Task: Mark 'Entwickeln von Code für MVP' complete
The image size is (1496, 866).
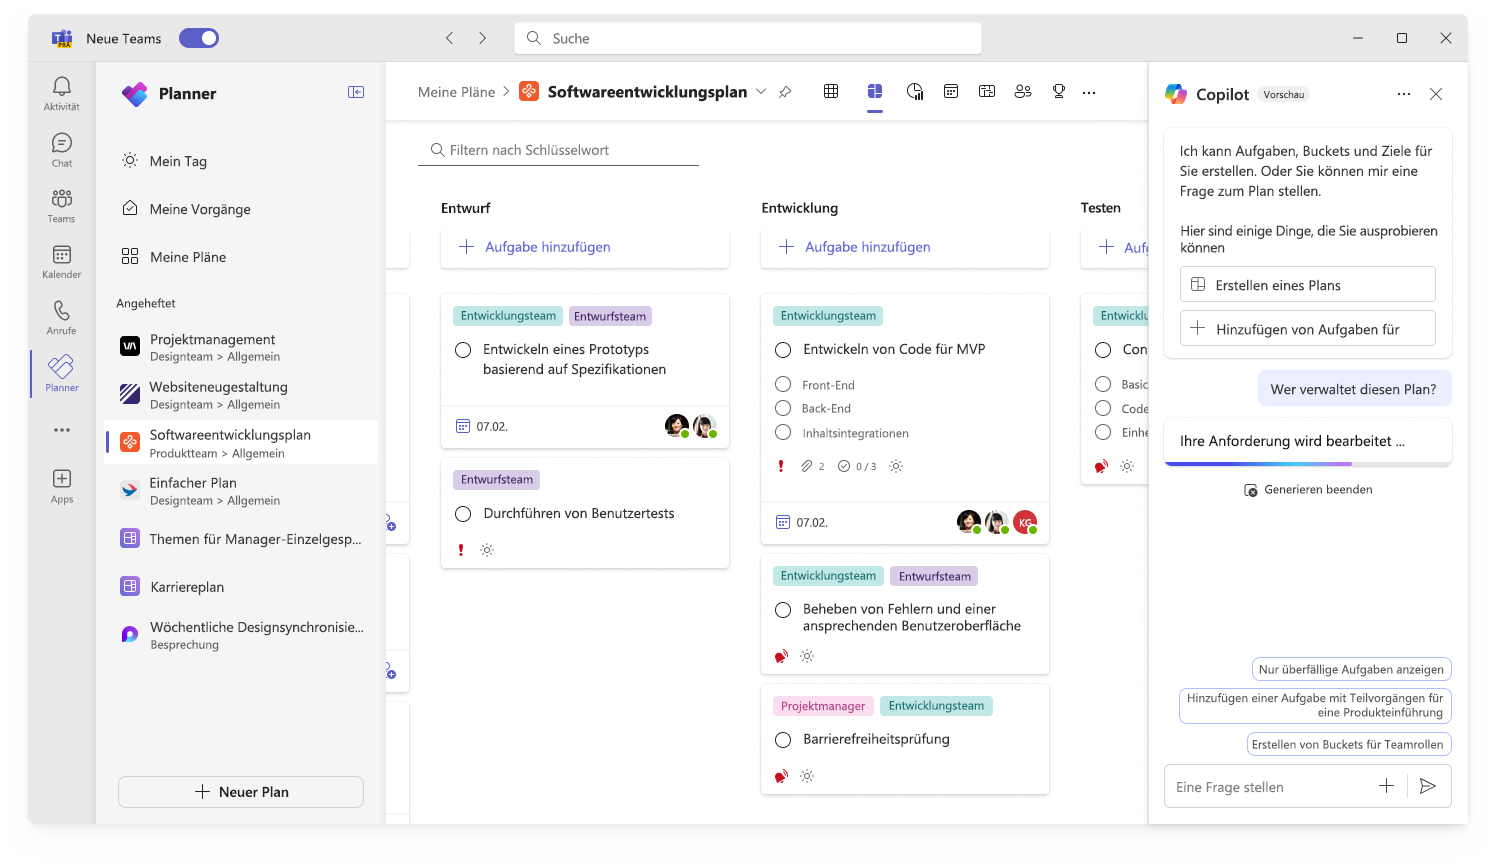Action: (783, 350)
